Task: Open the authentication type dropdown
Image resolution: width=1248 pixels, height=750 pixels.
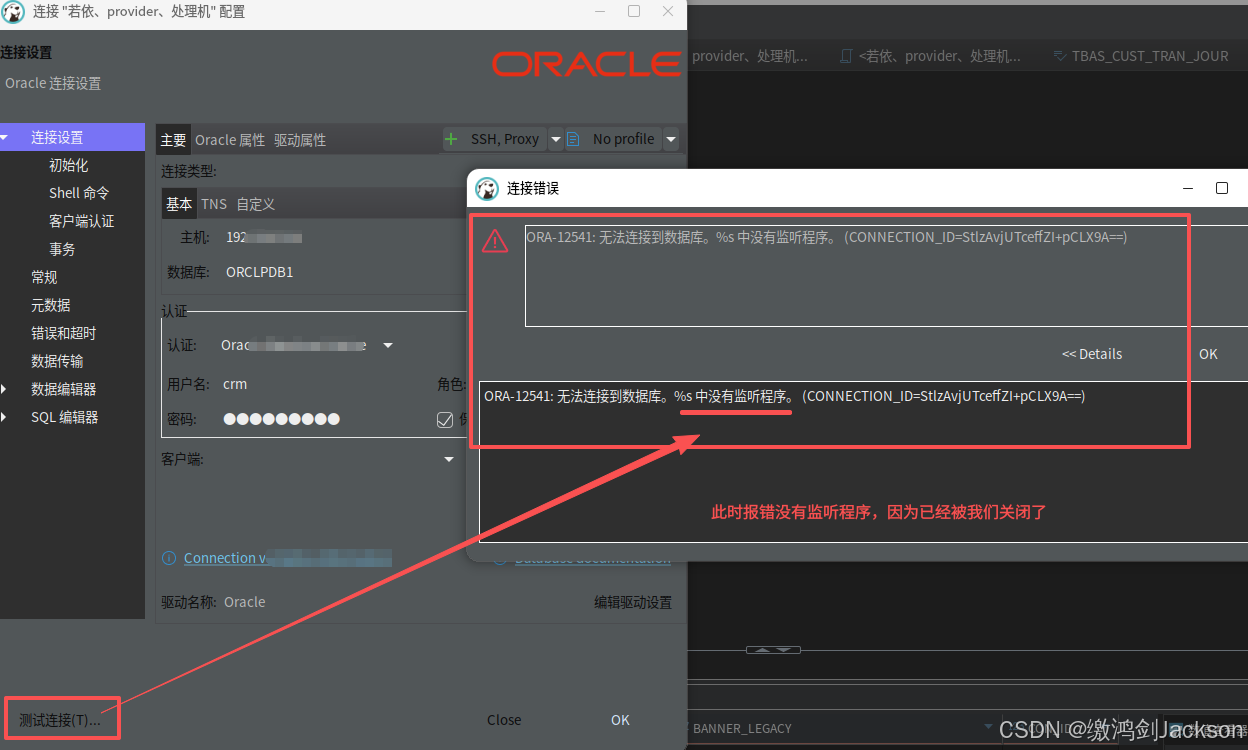Action: pos(388,345)
